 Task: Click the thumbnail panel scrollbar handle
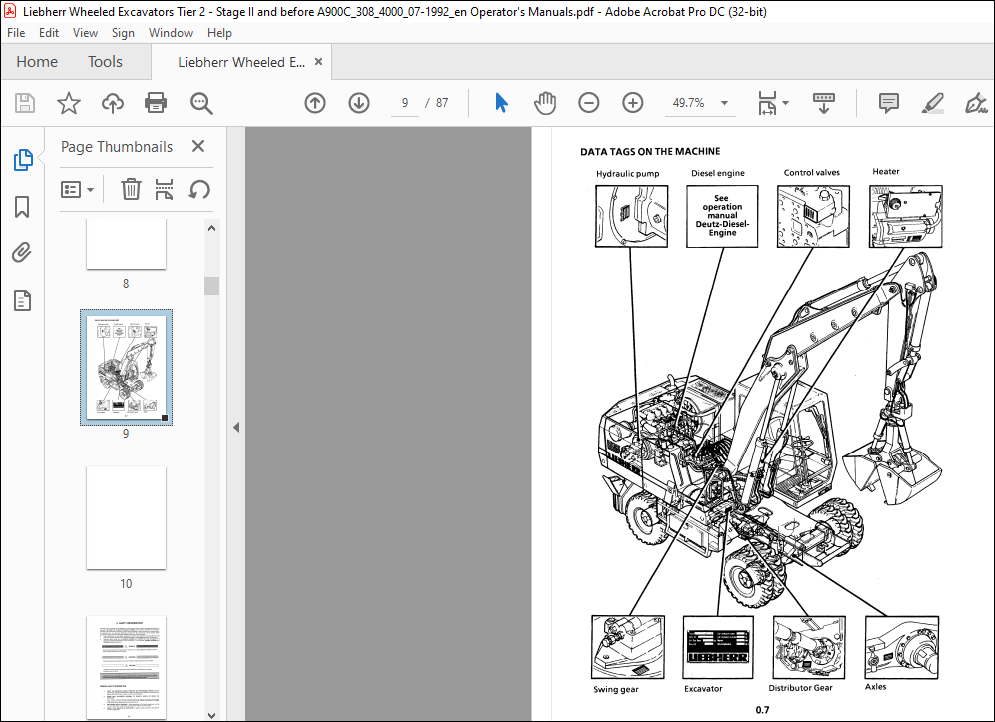(x=211, y=286)
